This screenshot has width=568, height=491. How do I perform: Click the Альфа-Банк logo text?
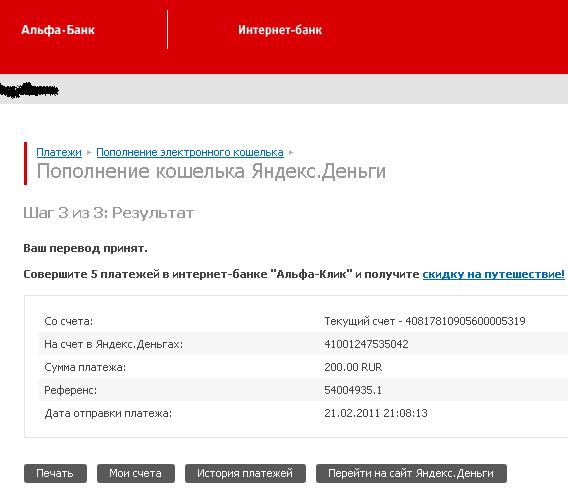click(x=58, y=30)
